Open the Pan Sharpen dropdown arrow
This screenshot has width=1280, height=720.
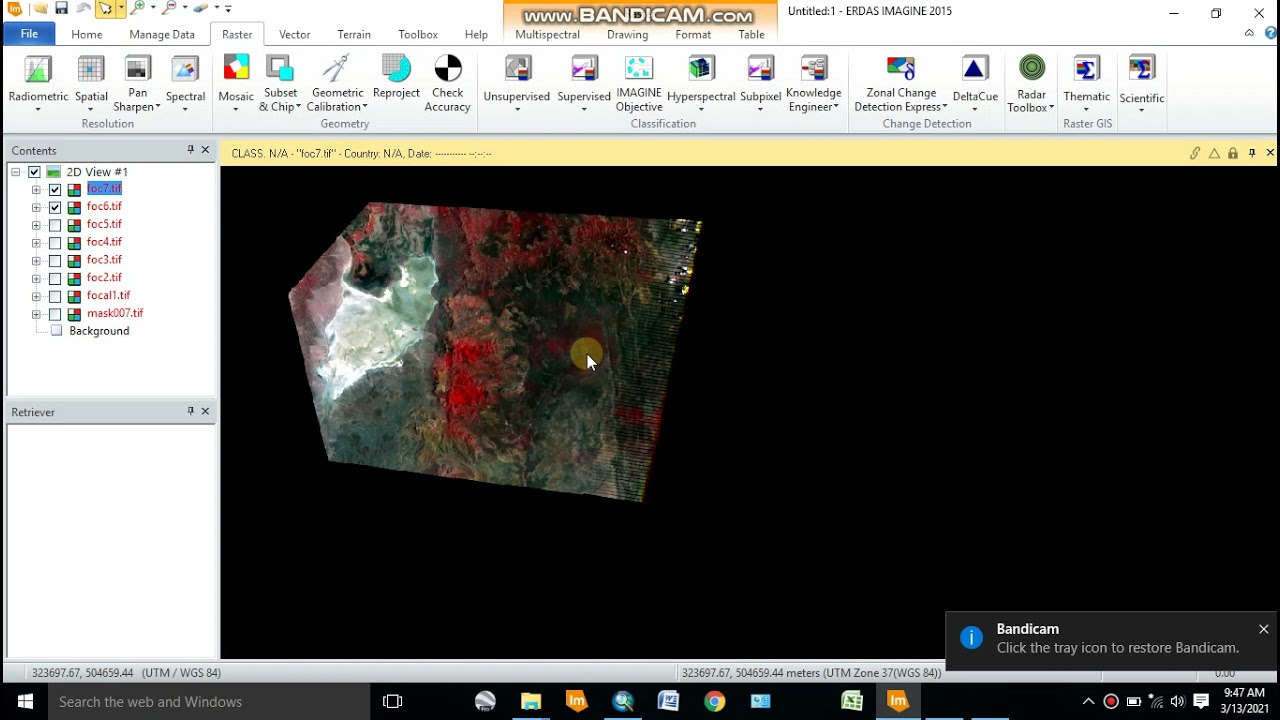(158, 108)
